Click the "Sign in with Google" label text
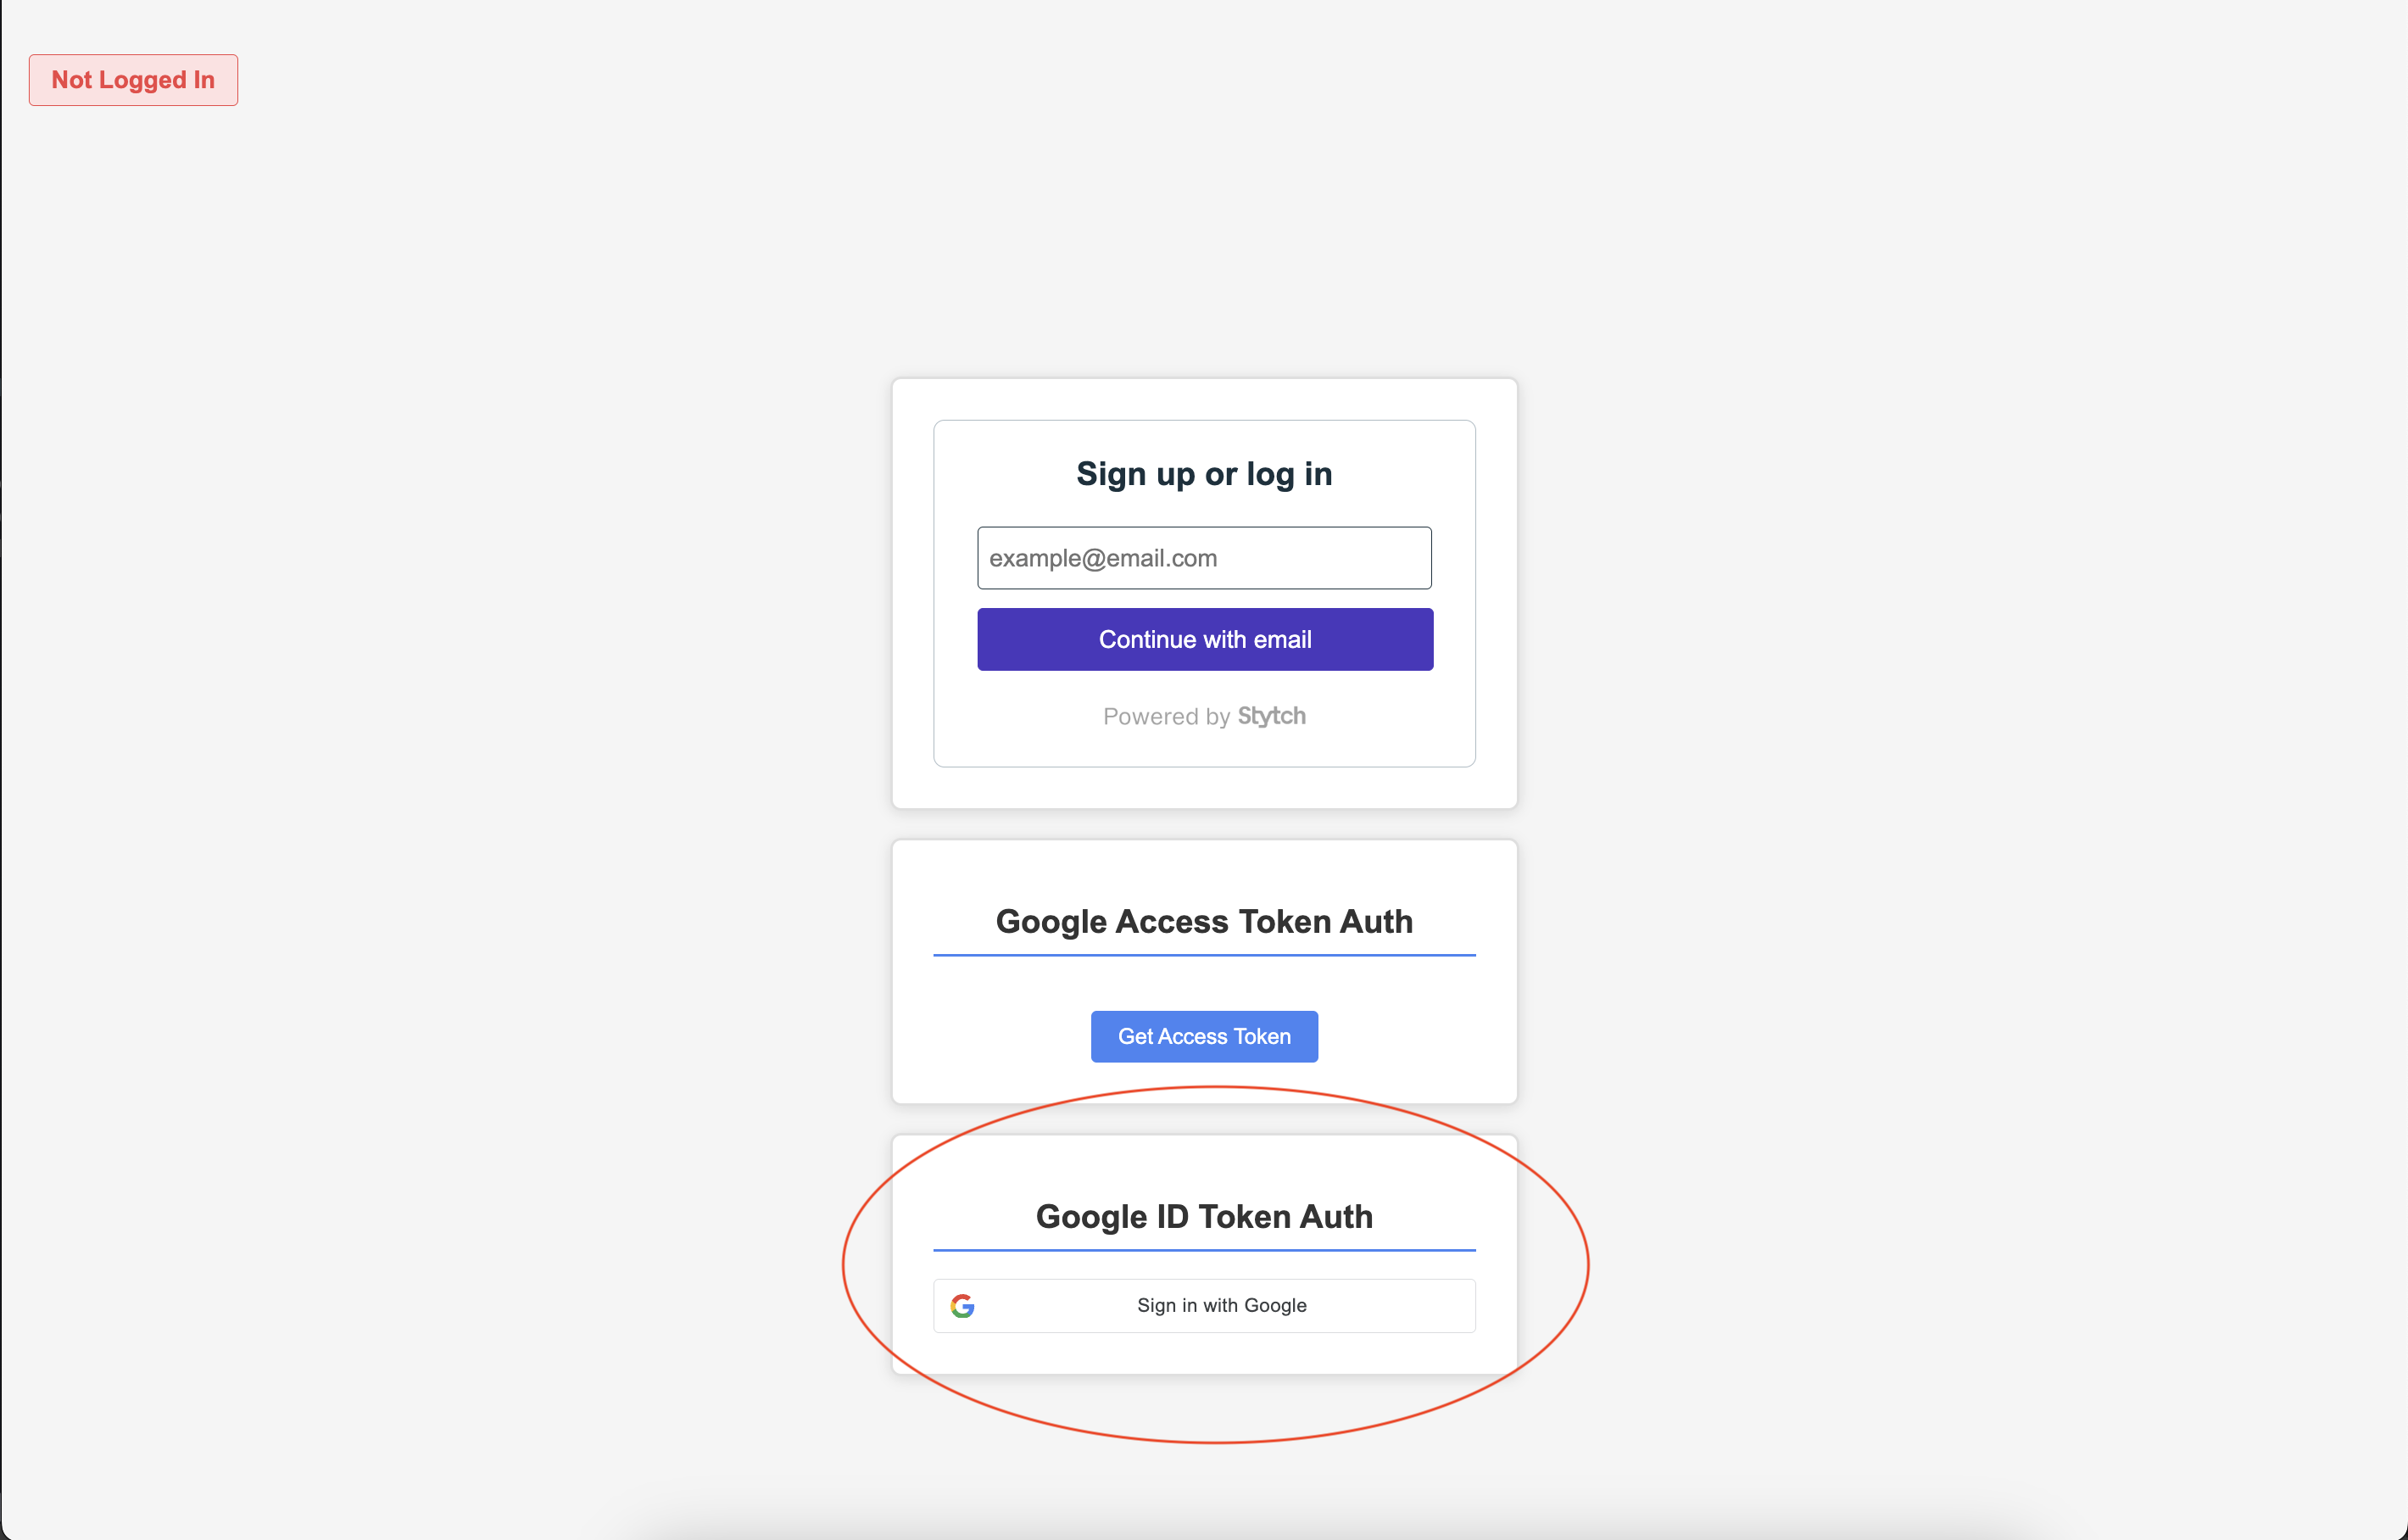 coord(1221,1306)
